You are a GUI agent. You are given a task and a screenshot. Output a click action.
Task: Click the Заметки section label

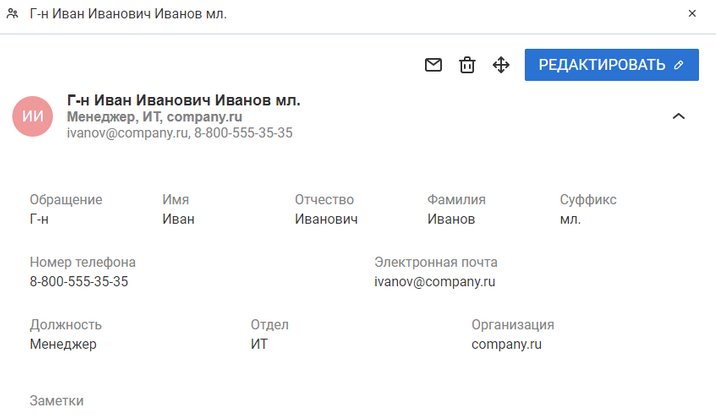coord(57,400)
